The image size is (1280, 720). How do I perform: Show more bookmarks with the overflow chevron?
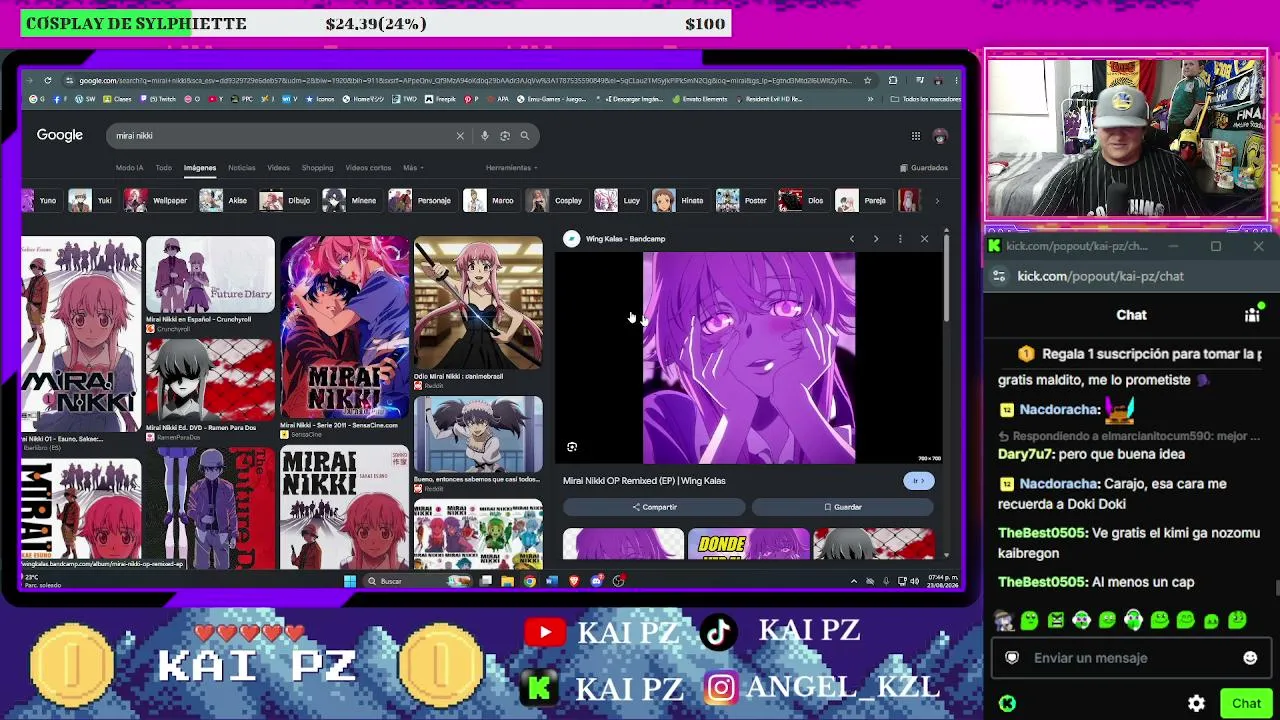click(870, 99)
